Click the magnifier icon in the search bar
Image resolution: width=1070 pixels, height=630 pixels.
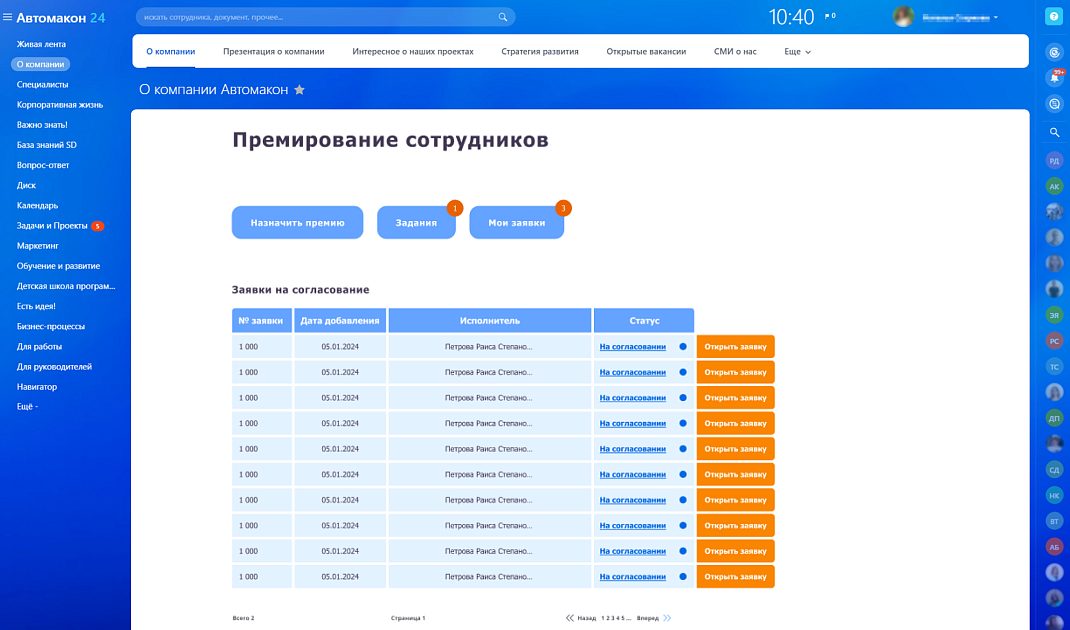click(503, 17)
